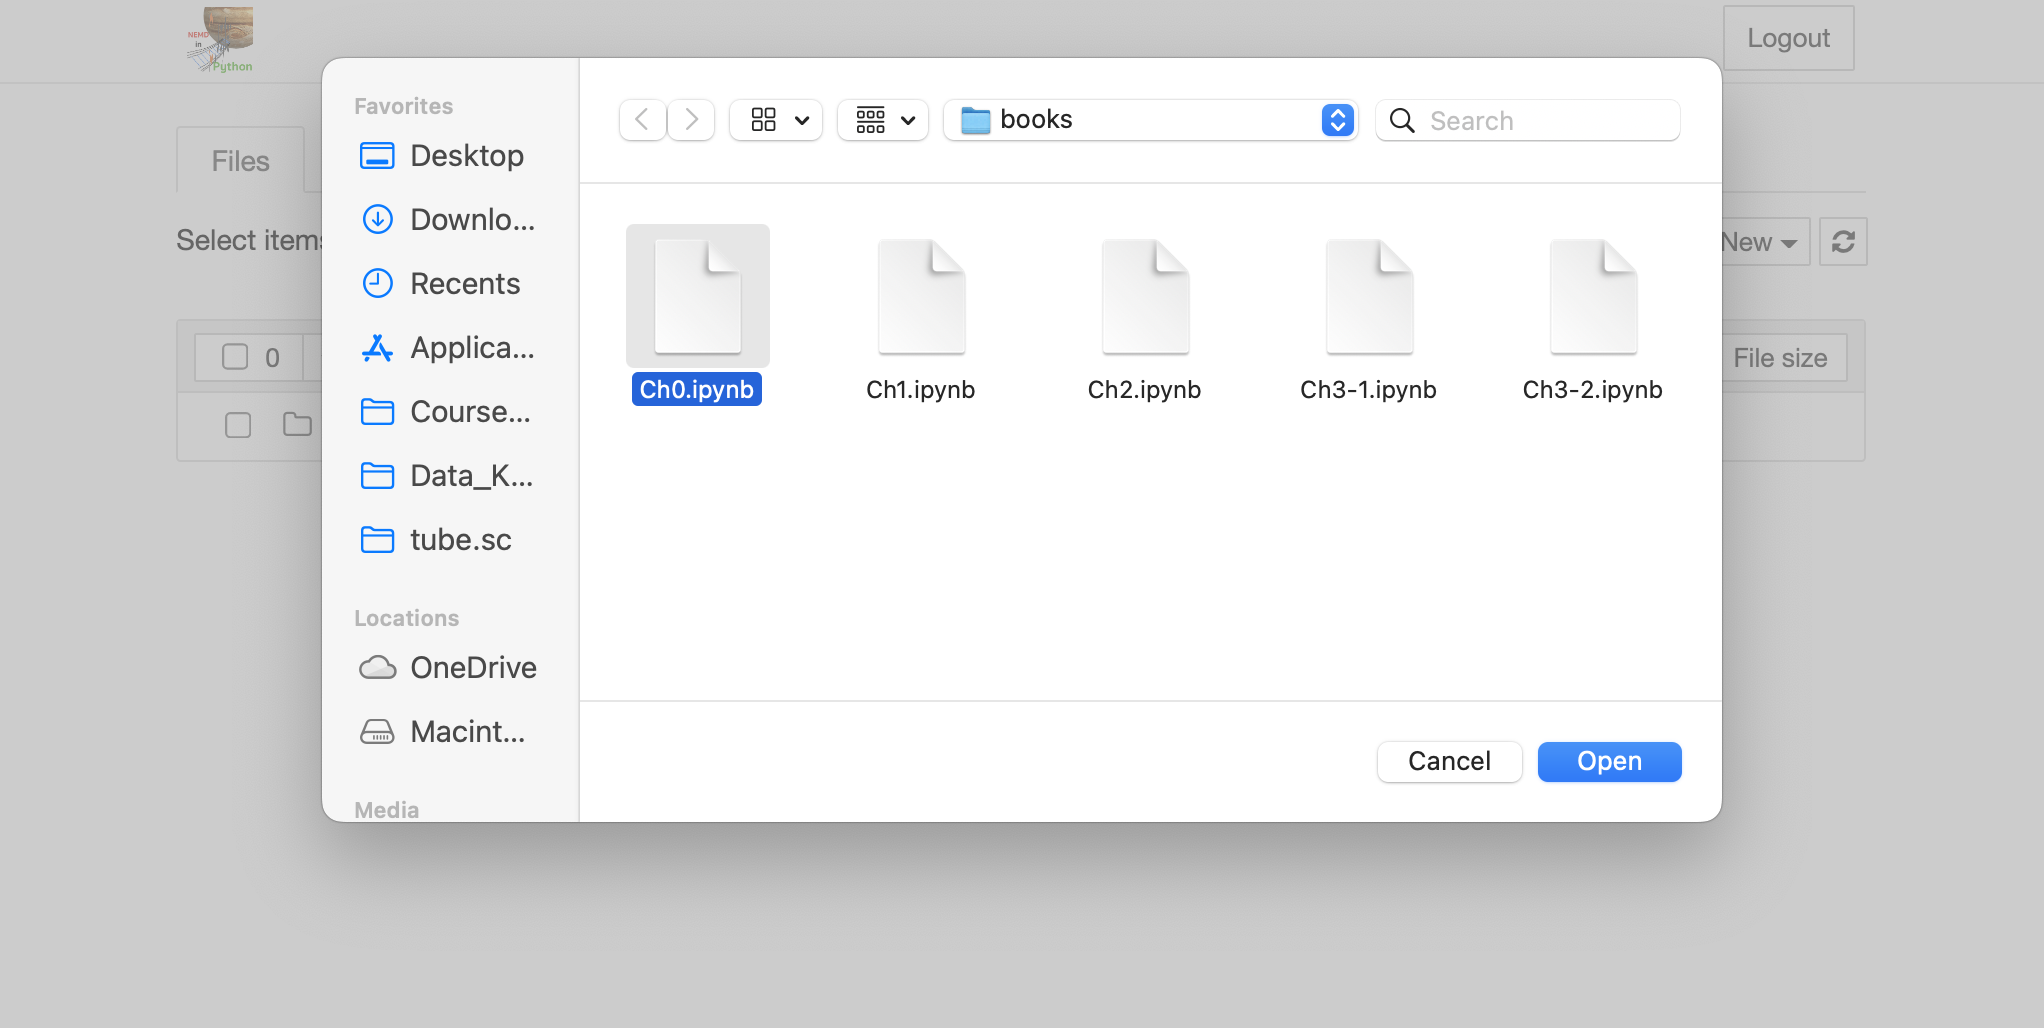Select the Ch3-1.ipynb file icon
This screenshot has width=2044, height=1028.
(1369, 297)
